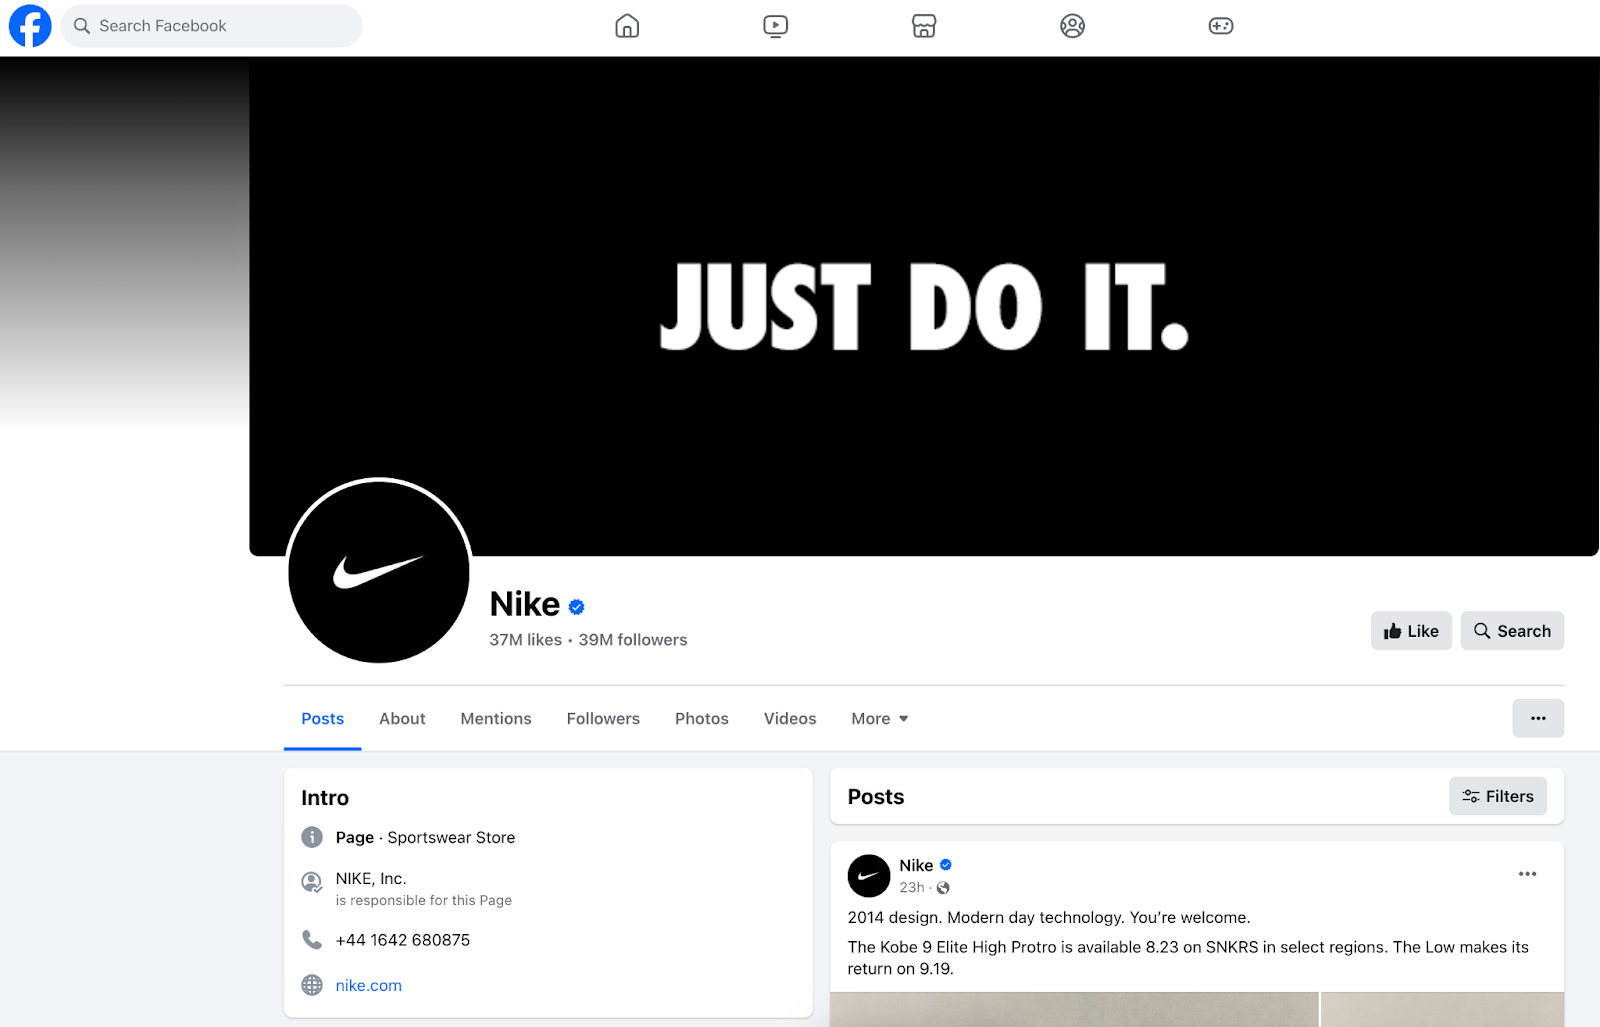Select the Watch video icon
This screenshot has width=1600, height=1027.
click(775, 26)
